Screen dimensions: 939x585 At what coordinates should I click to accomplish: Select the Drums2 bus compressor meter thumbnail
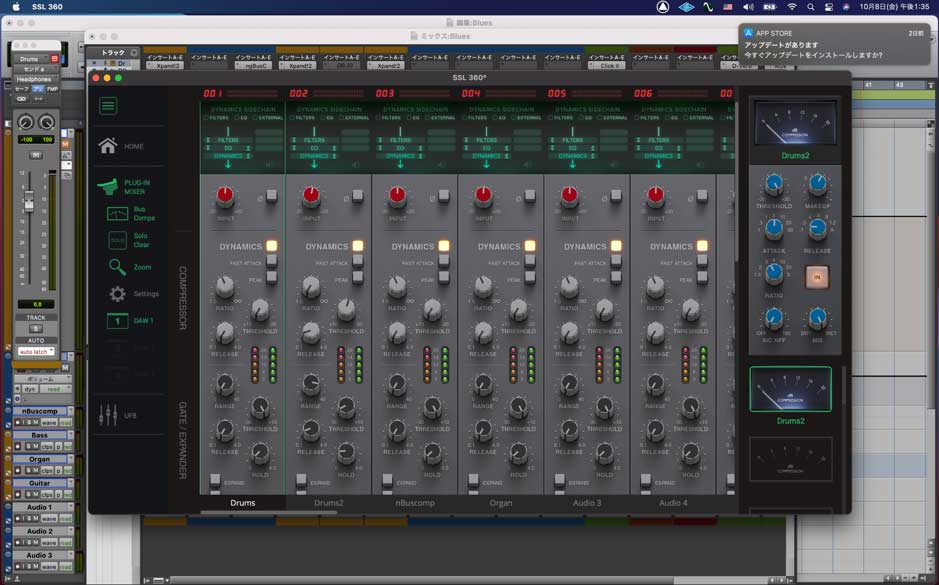point(790,389)
